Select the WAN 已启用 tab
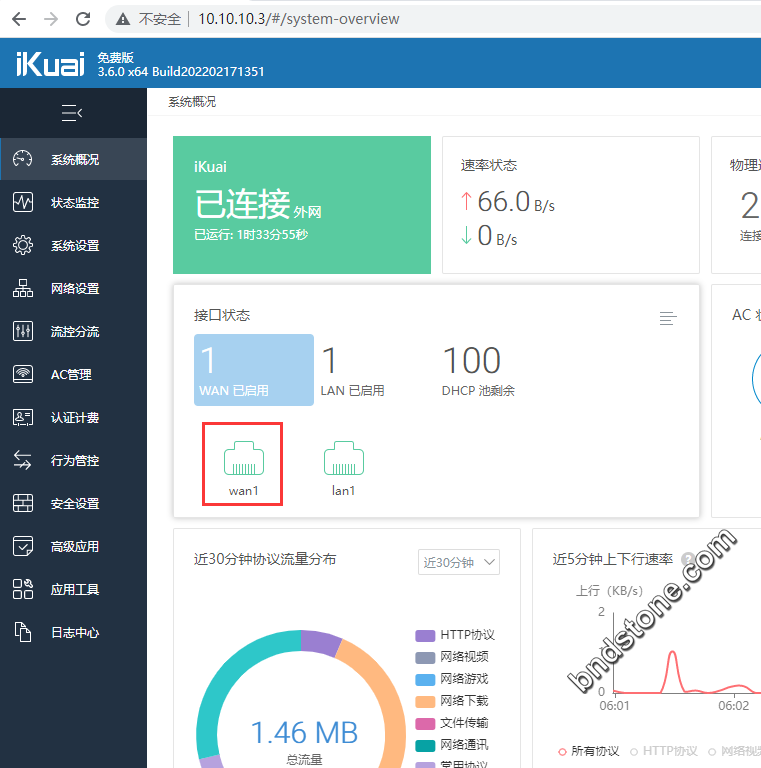 [x=254, y=370]
